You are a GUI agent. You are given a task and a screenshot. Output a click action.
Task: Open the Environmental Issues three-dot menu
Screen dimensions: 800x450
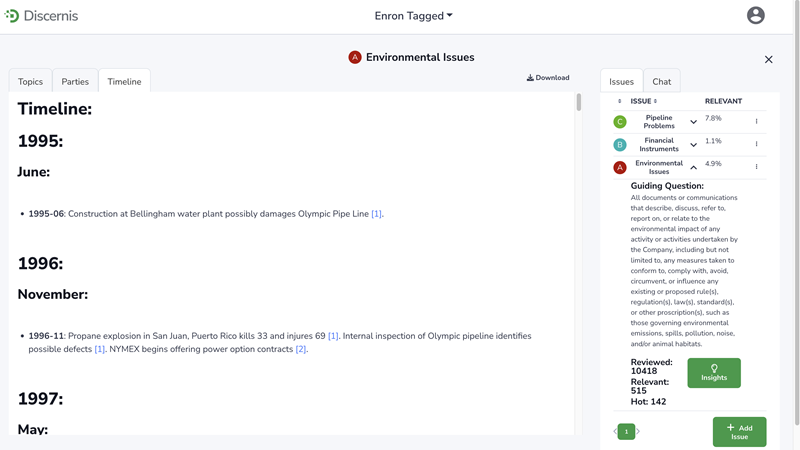756,168
